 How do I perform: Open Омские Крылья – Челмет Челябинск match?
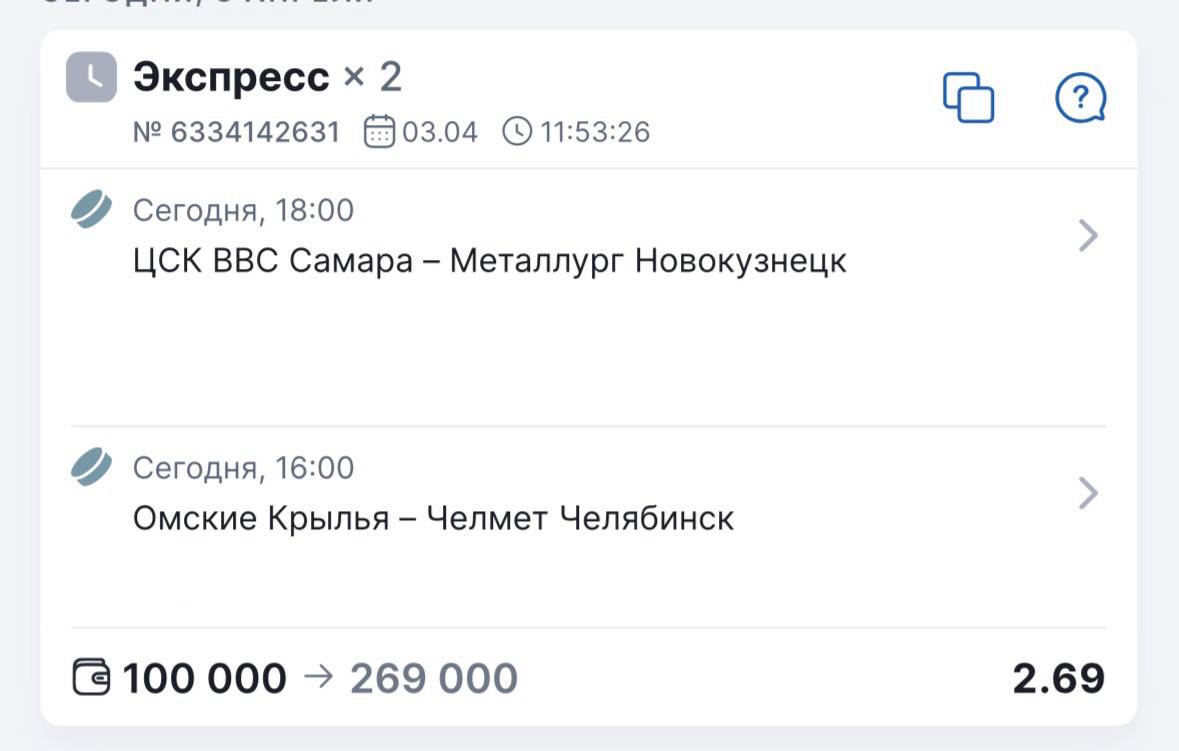click(x=433, y=518)
